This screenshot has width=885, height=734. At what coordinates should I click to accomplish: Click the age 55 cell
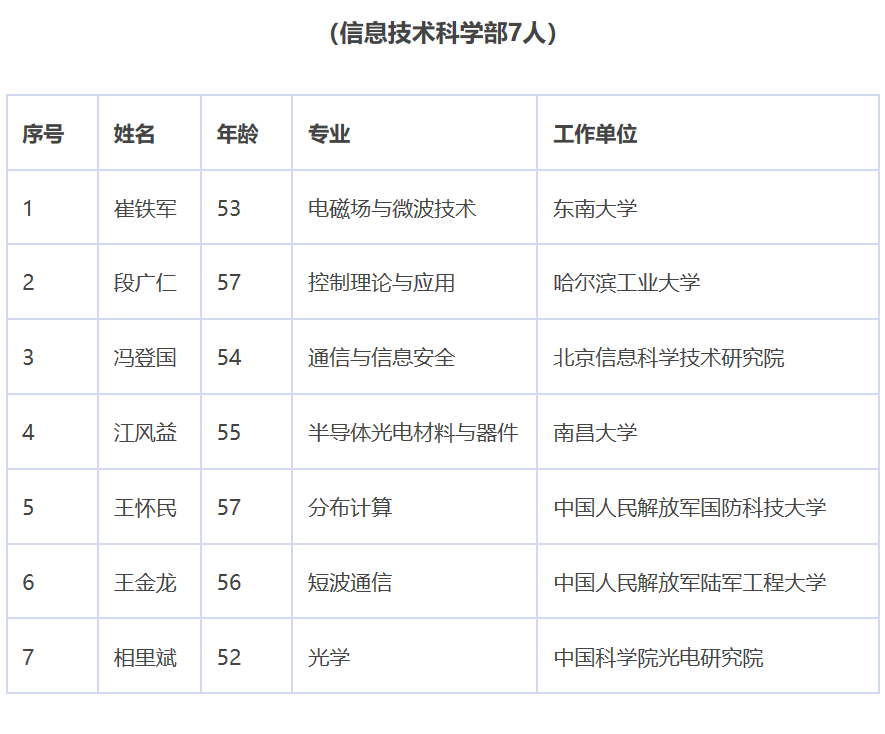coord(229,432)
